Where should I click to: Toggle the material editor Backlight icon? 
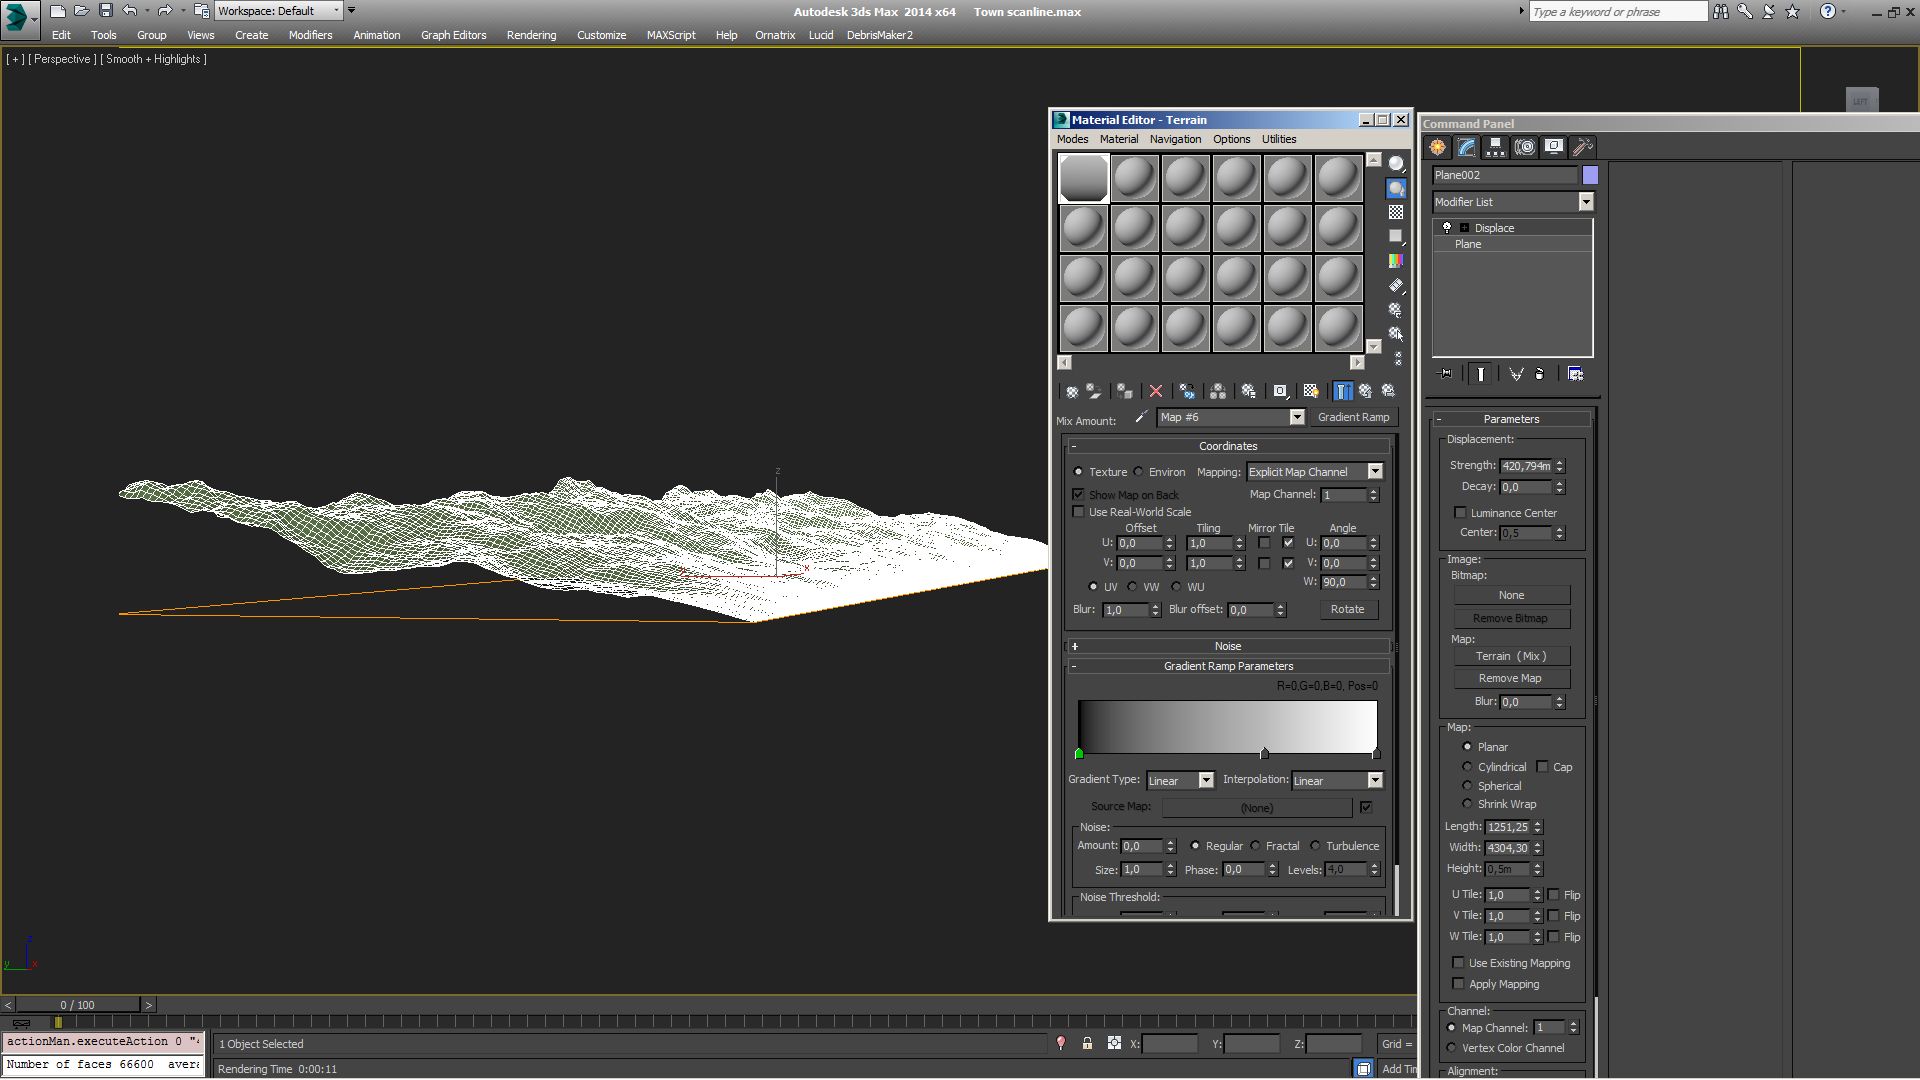click(x=1396, y=188)
